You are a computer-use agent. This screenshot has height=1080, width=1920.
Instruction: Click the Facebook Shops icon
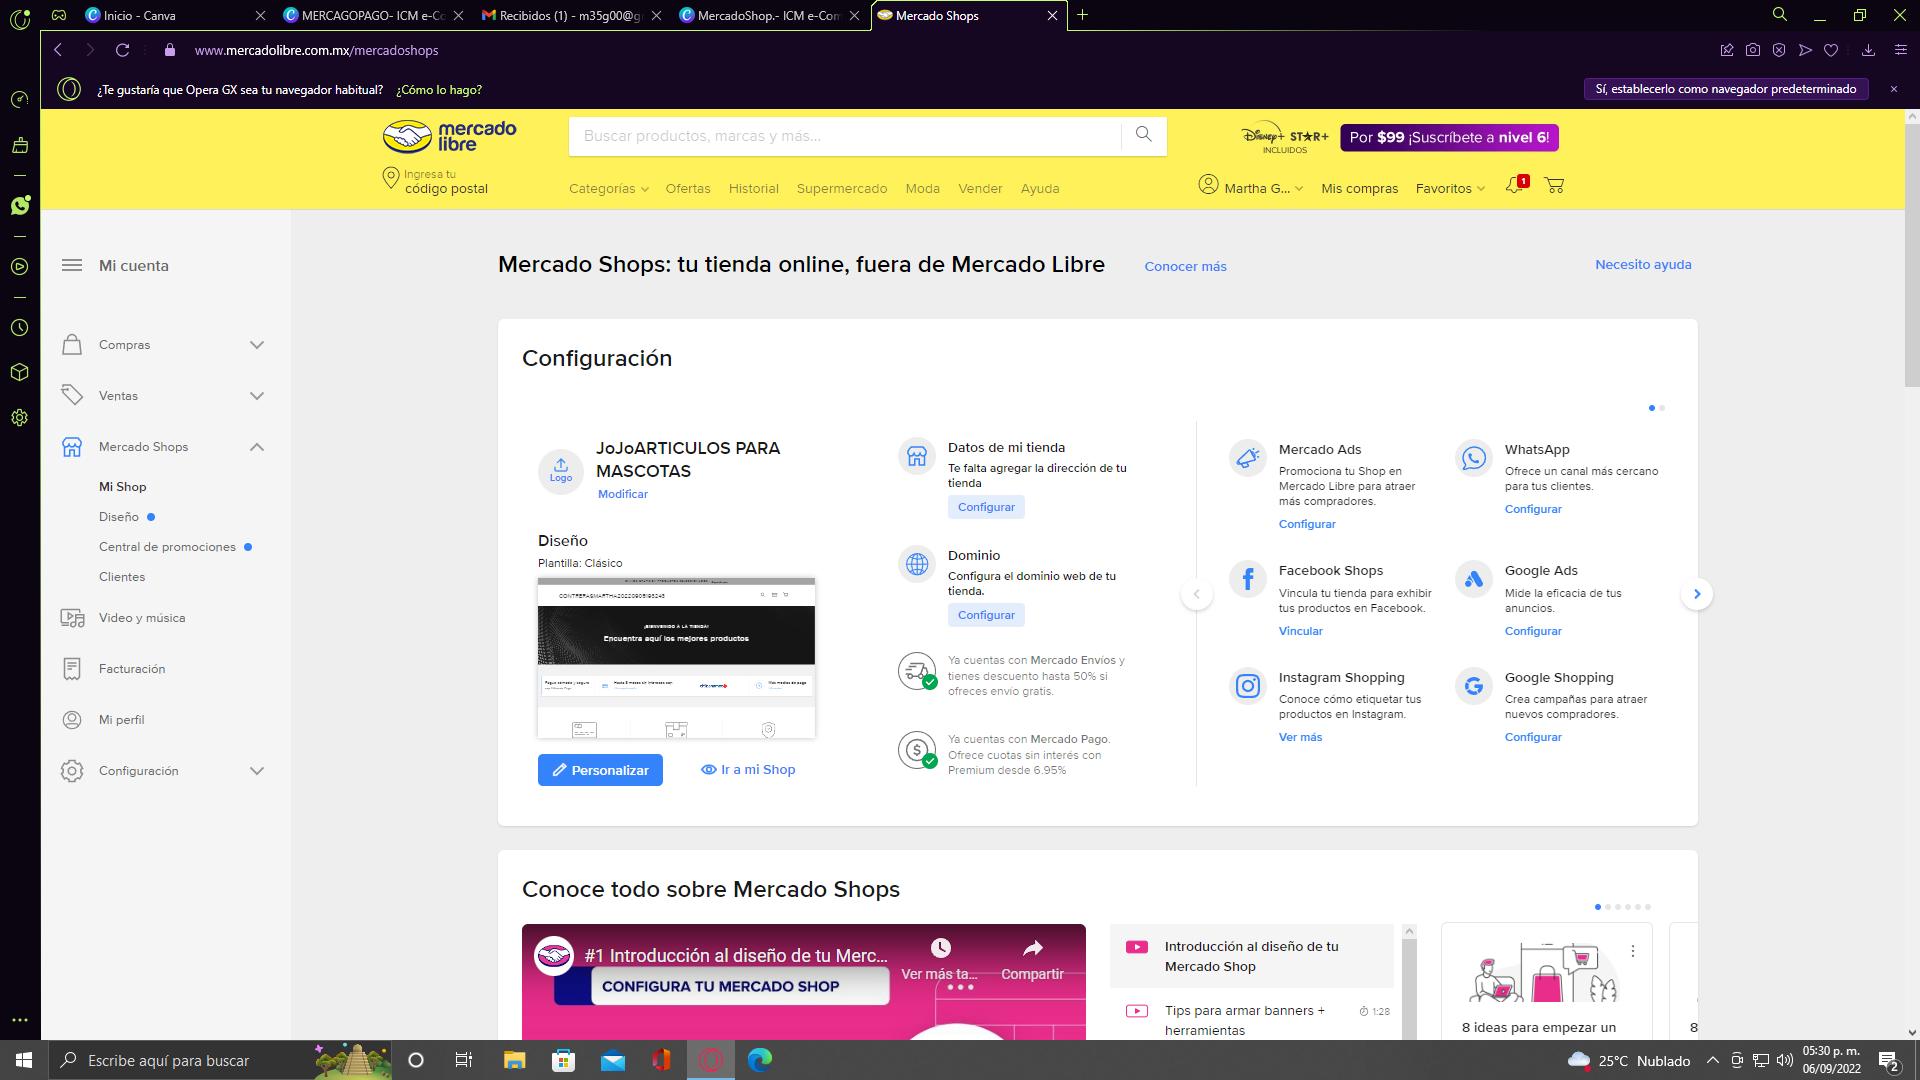point(1247,579)
